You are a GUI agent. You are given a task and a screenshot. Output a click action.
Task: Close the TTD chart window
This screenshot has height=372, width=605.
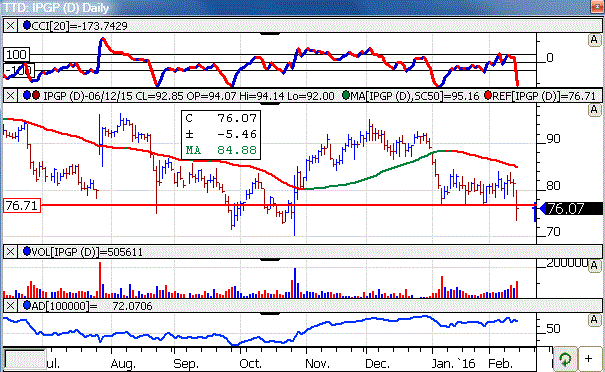click(596, 7)
